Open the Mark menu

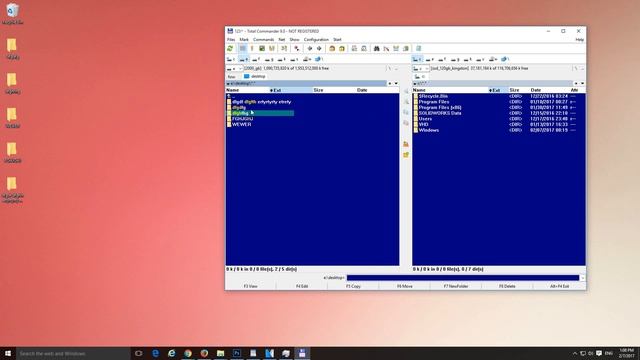[x=244, y=40]
